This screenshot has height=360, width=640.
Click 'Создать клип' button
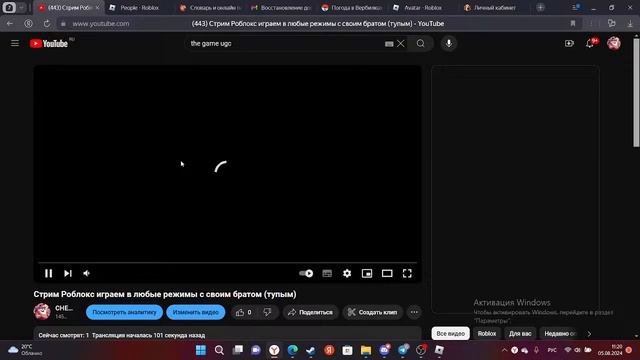373,312
